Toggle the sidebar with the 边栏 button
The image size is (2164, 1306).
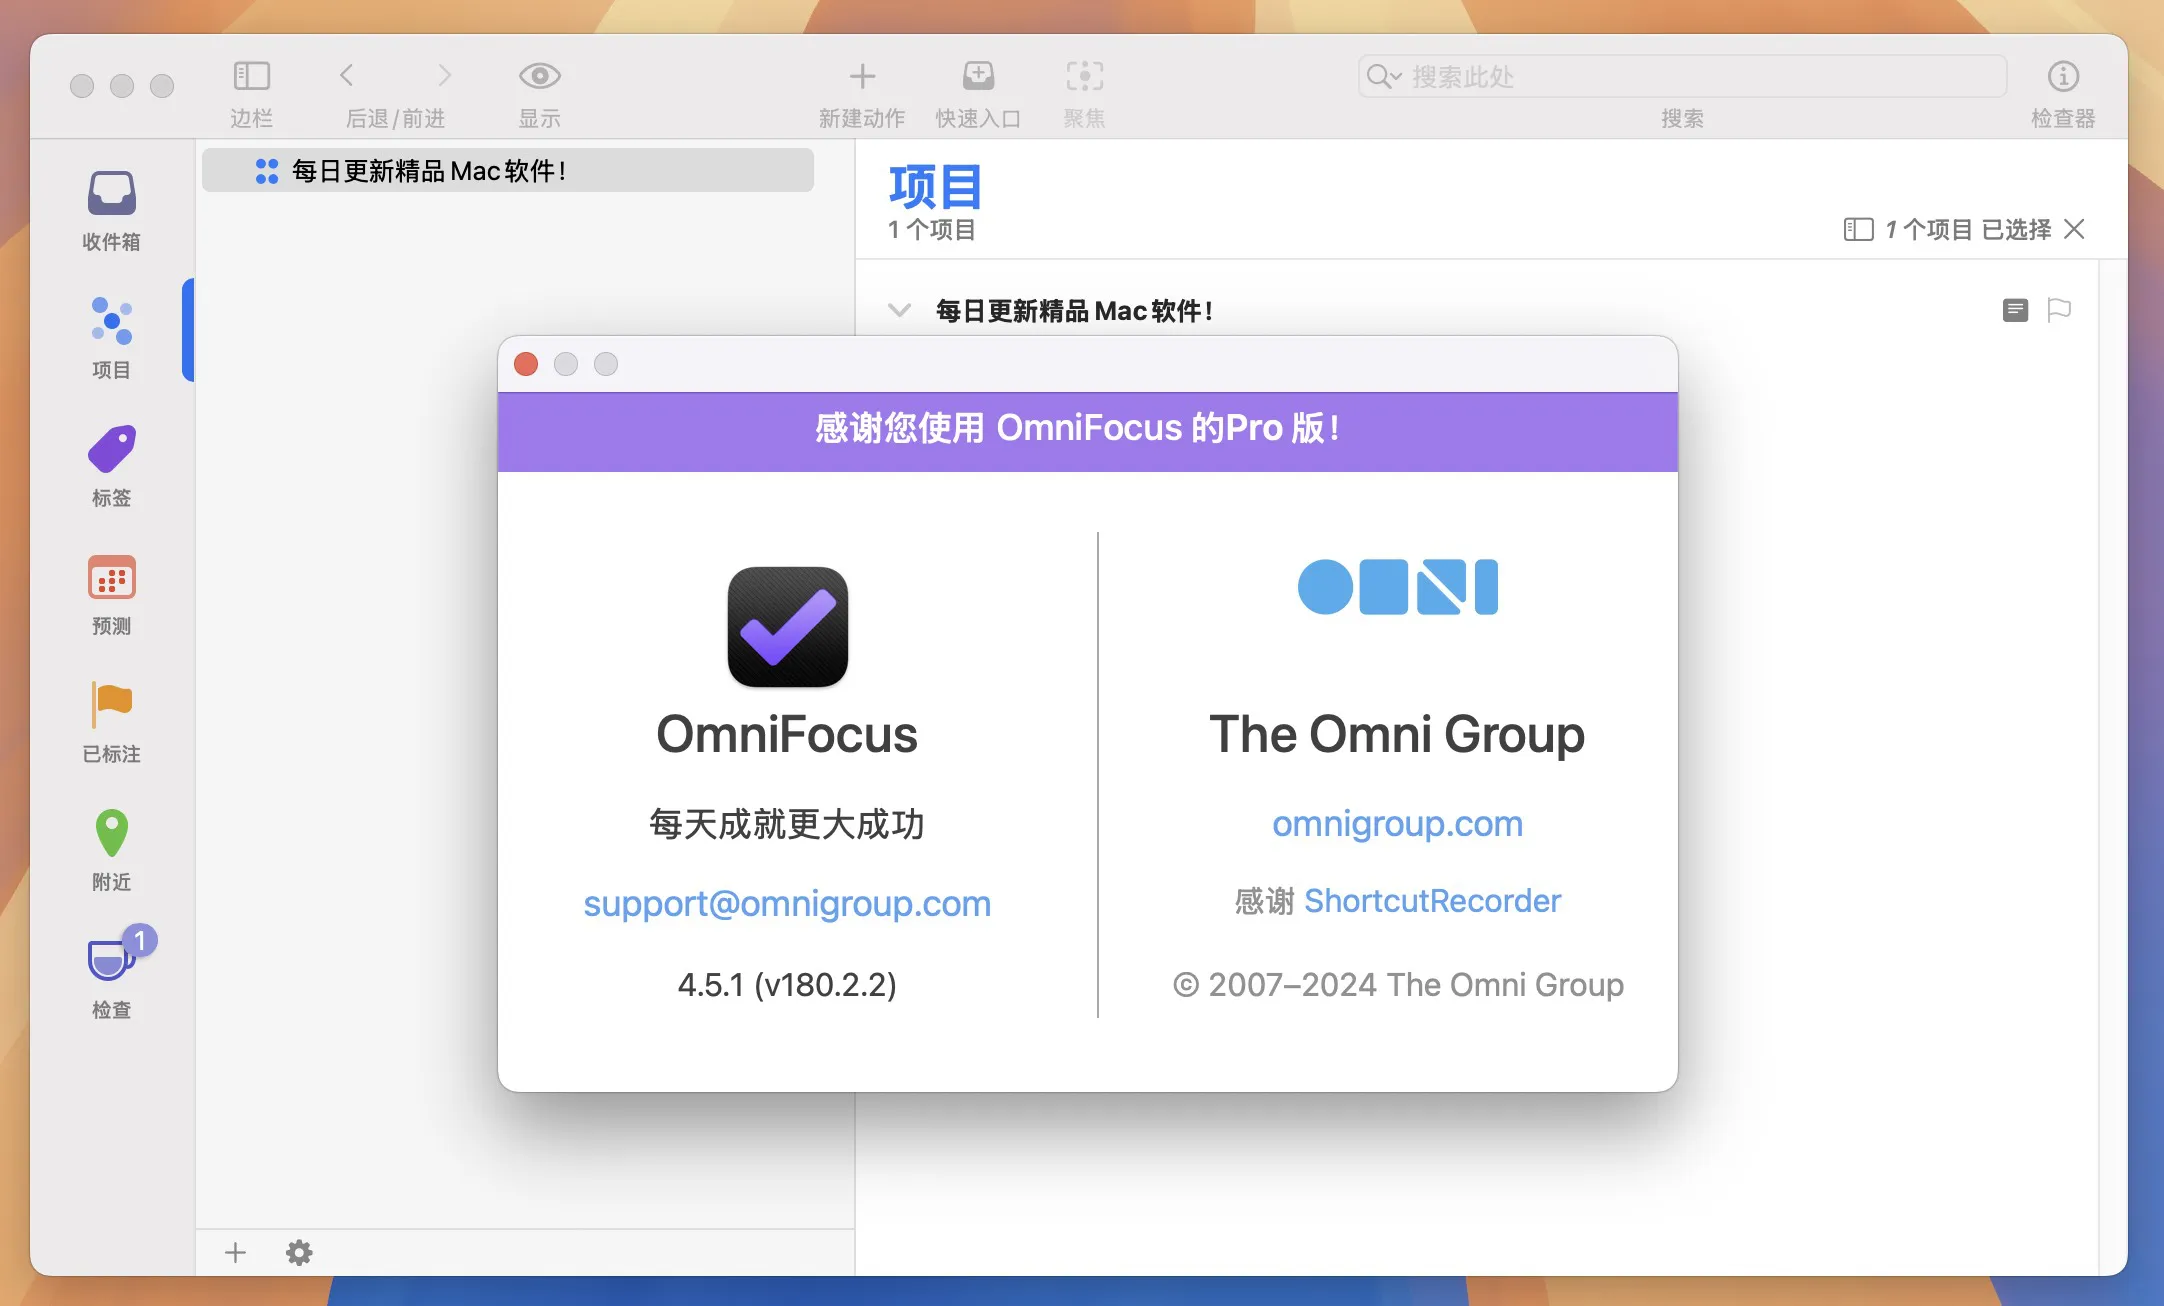[x=251, y=76]
